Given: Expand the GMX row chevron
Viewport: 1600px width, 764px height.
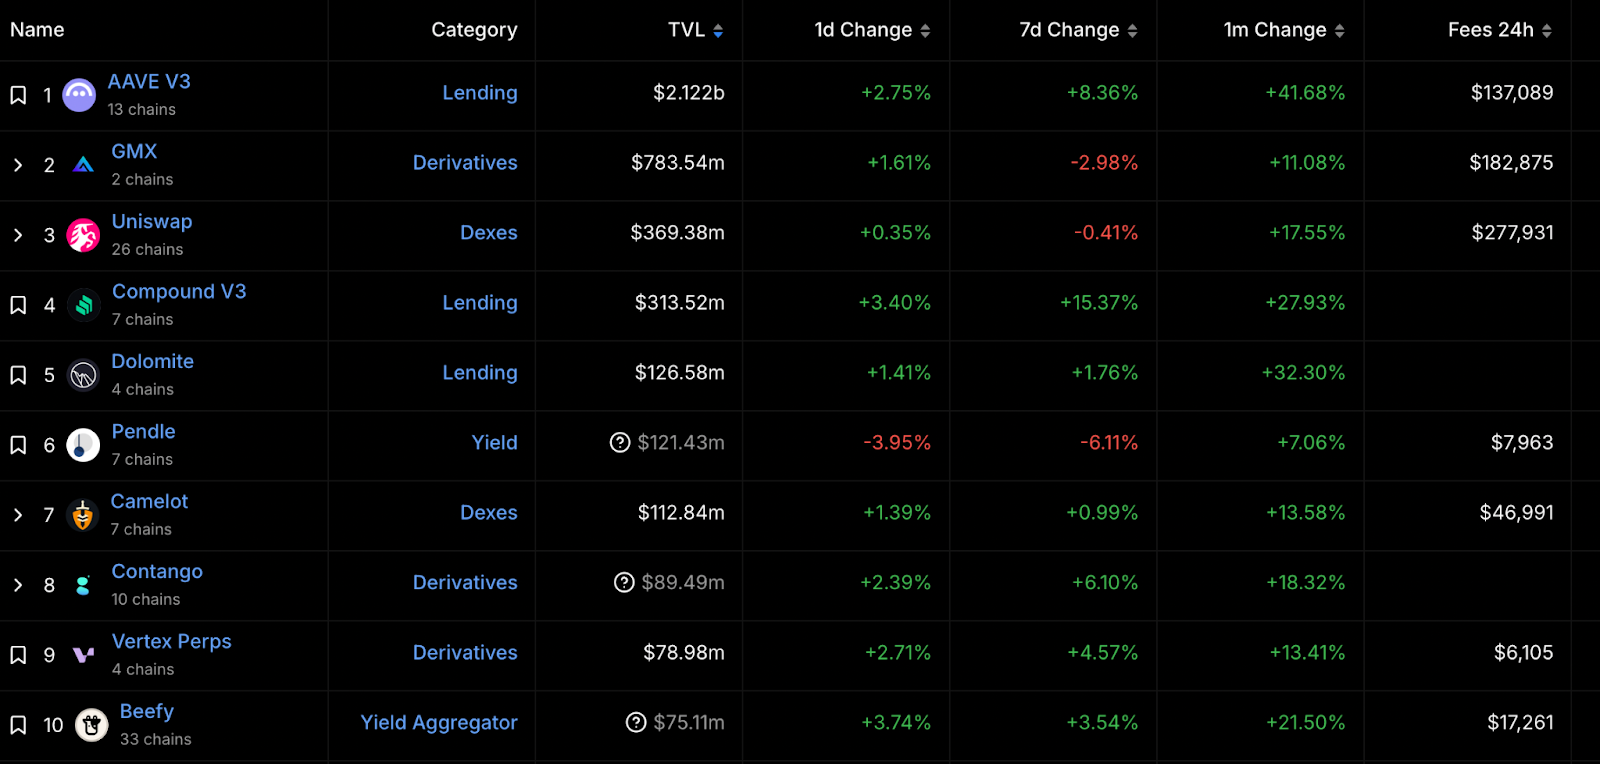Looking at the screenshot, I should pyautogui.click(x=18, y=165).
